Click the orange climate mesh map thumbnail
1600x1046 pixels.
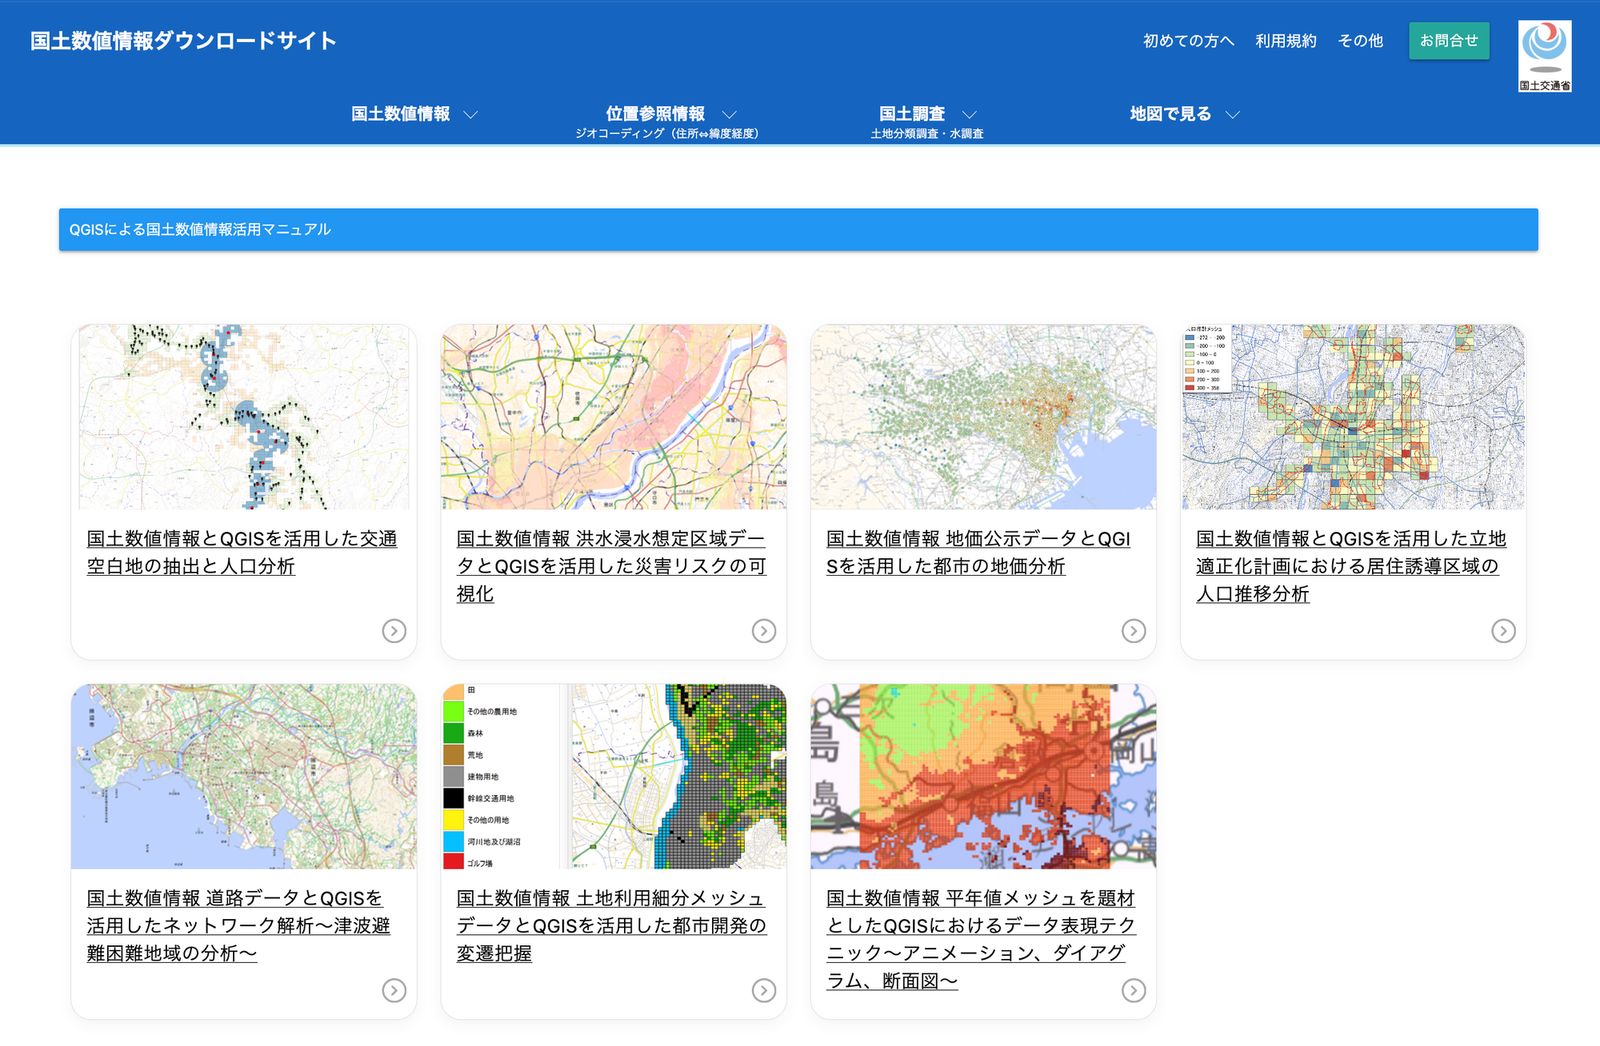[983, 777]
